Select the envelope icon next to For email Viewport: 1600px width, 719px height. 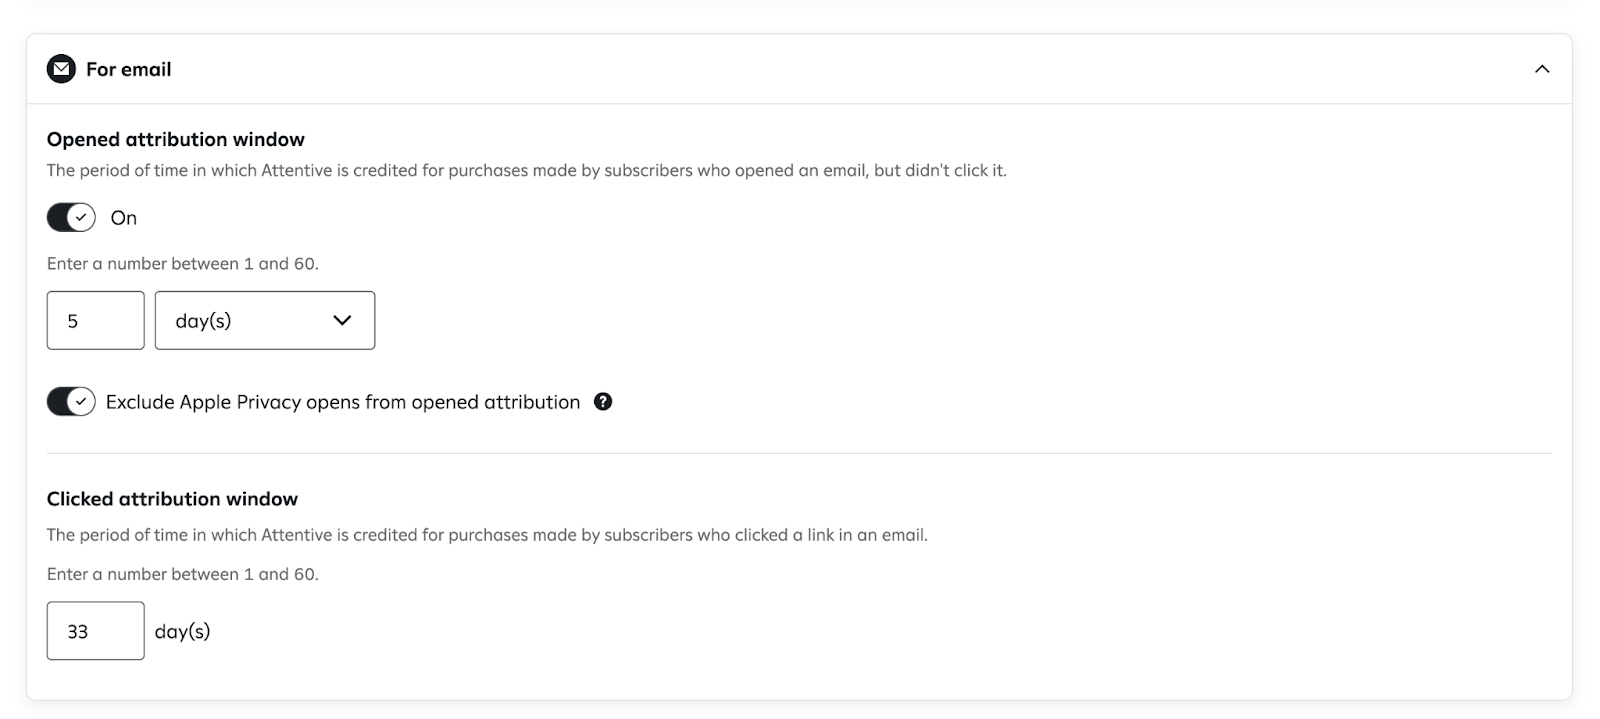61,69
